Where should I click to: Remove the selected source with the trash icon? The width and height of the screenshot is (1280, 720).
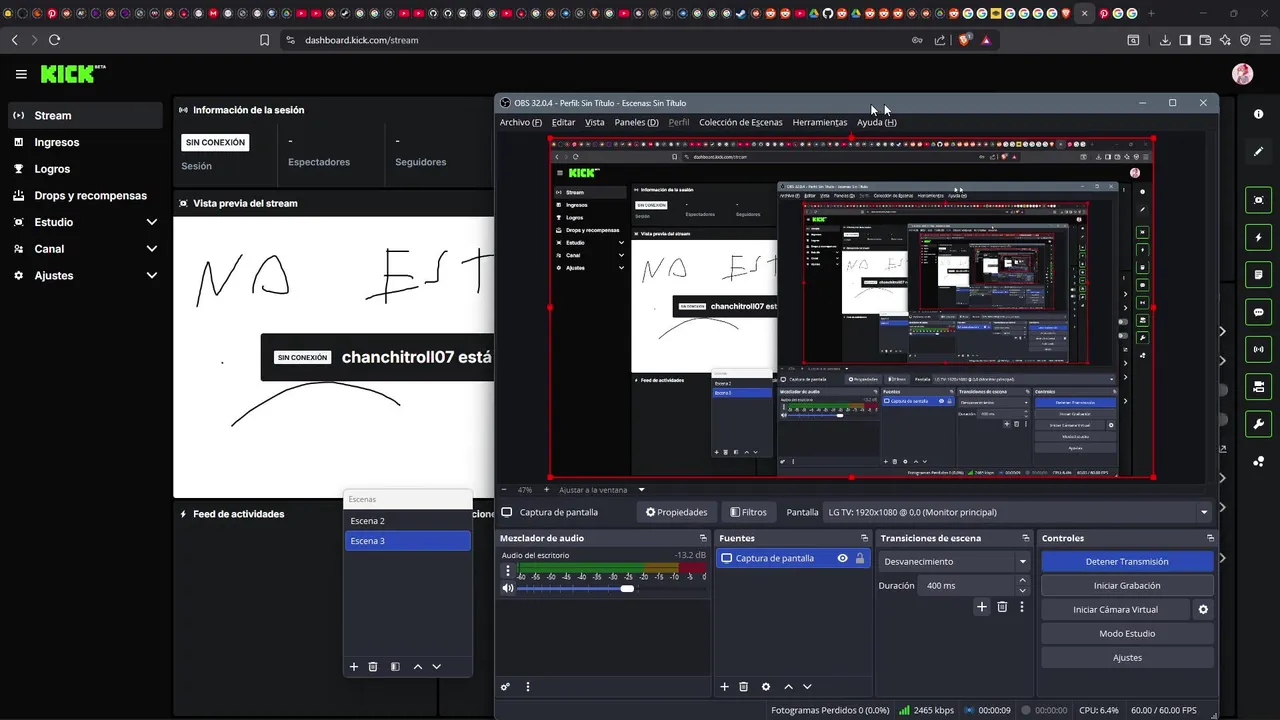pyautogui.click(x=744, y=687)
